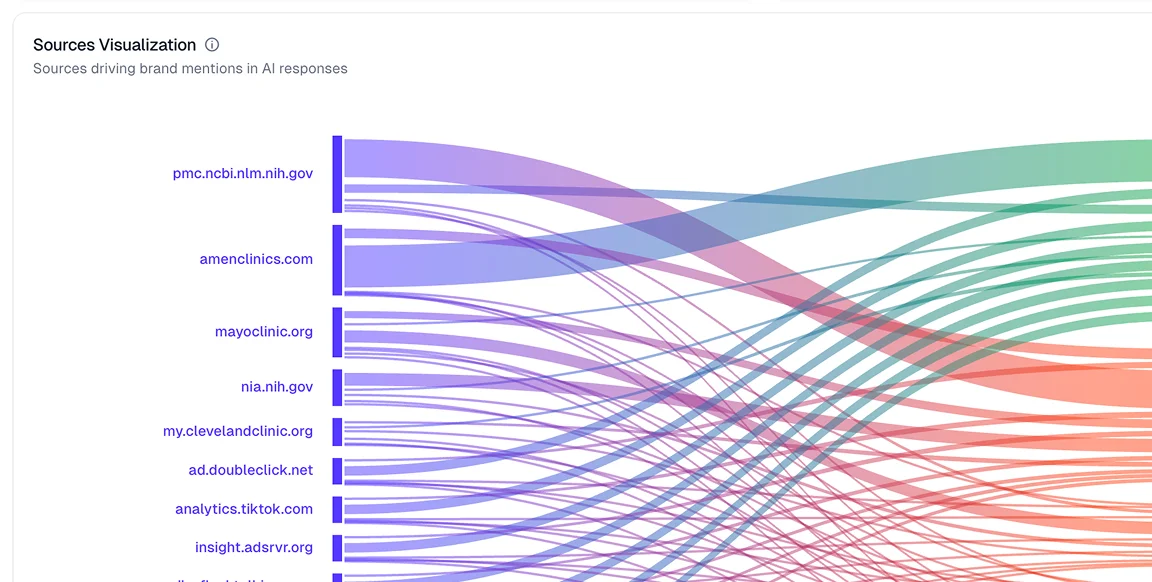
Task: Click the node bar next to pmc.ncbi.nlm.nih.gov
Action: coord(338,174)
